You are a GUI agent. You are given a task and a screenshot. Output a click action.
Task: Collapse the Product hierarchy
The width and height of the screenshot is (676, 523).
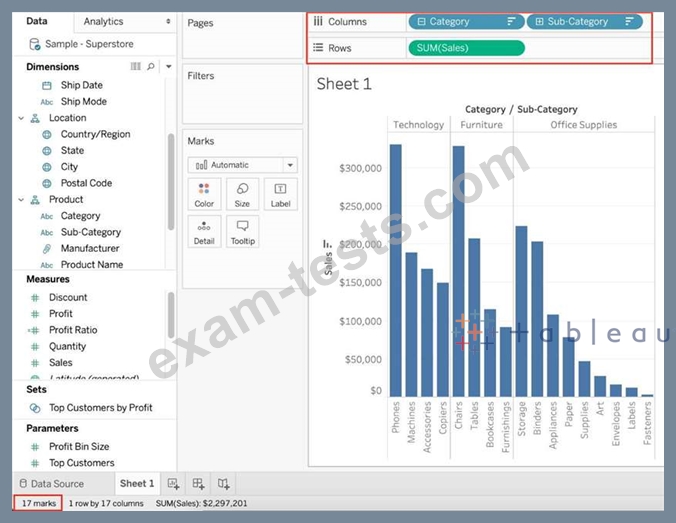click(x=21, y=200)
